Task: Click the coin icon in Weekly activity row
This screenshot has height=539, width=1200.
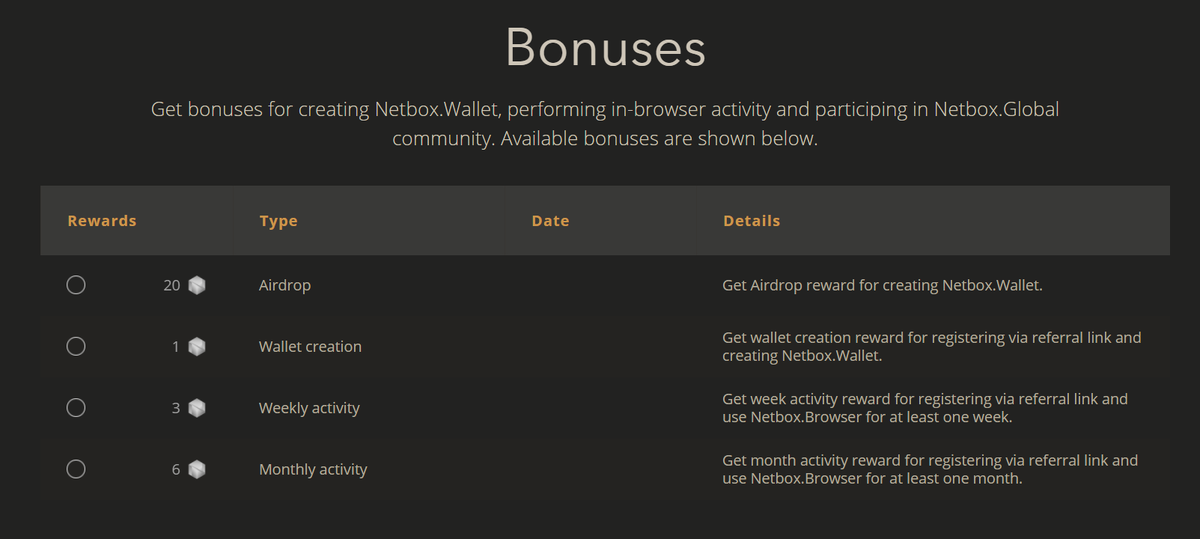Action: pos(197,408)
